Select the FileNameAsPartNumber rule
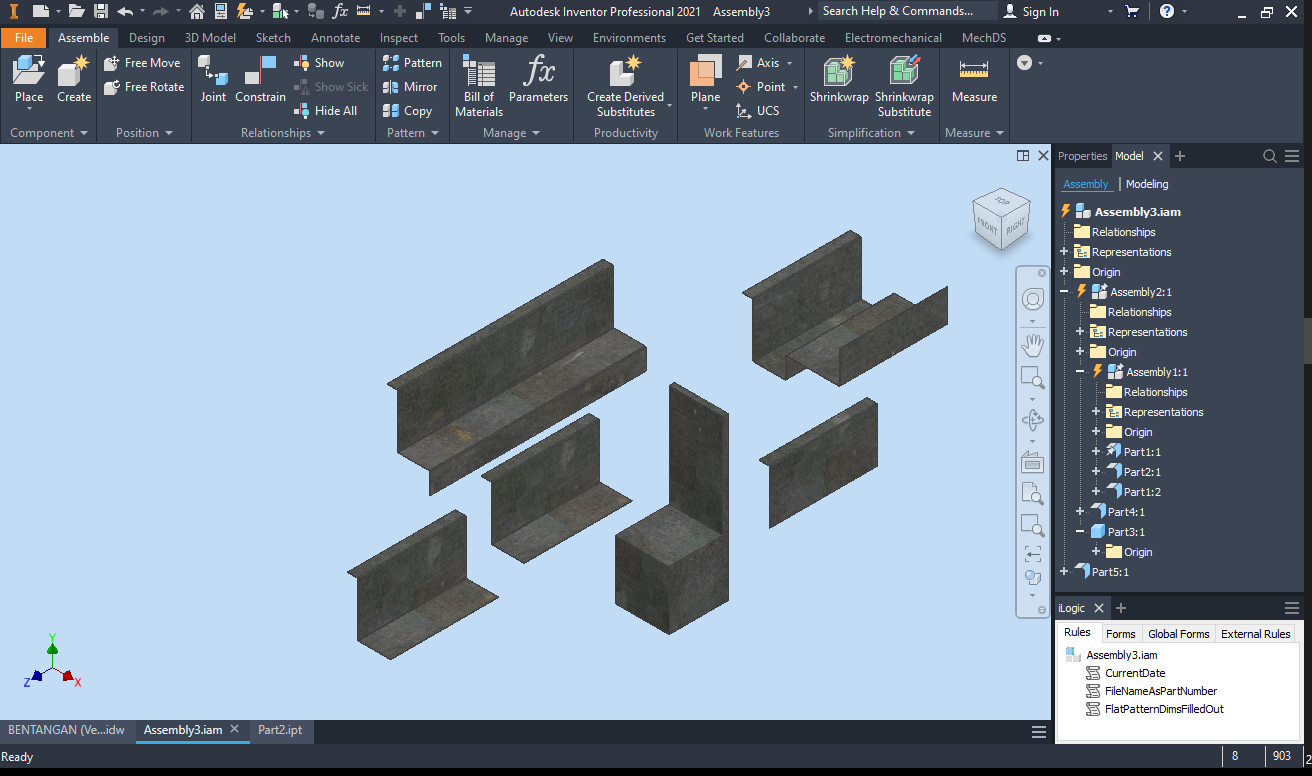The image size is (1312, 776). click(x=1161, y=691)
